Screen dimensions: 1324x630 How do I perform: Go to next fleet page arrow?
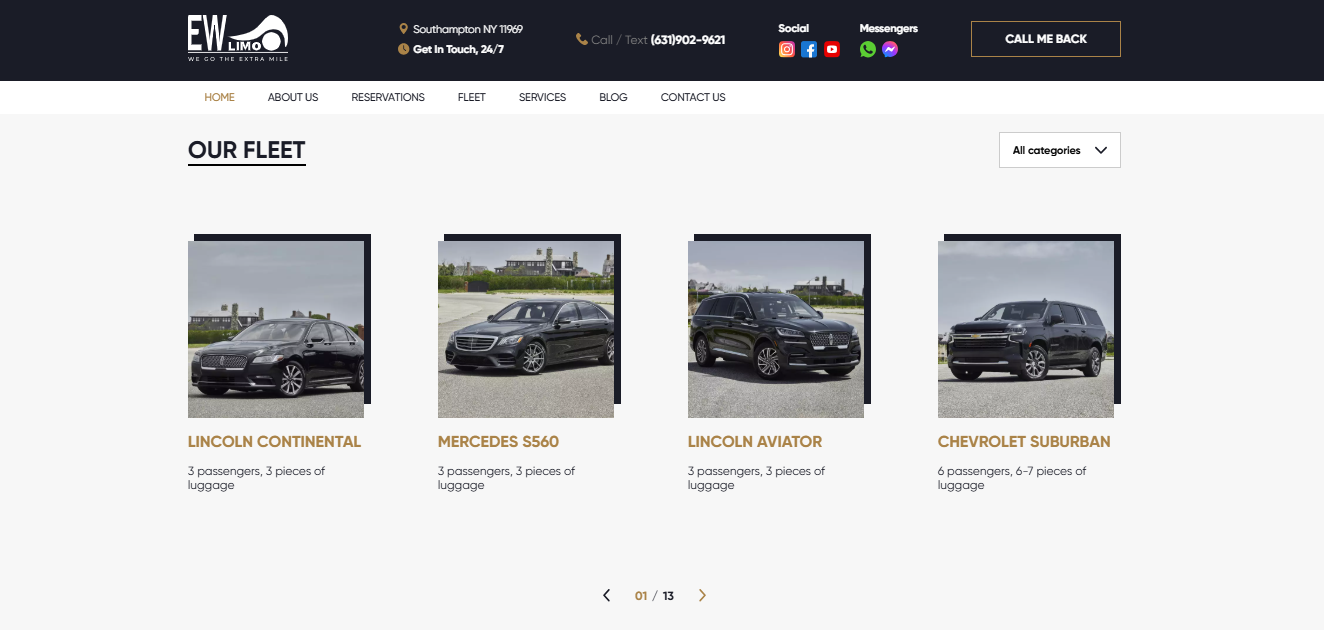[702, 596]
